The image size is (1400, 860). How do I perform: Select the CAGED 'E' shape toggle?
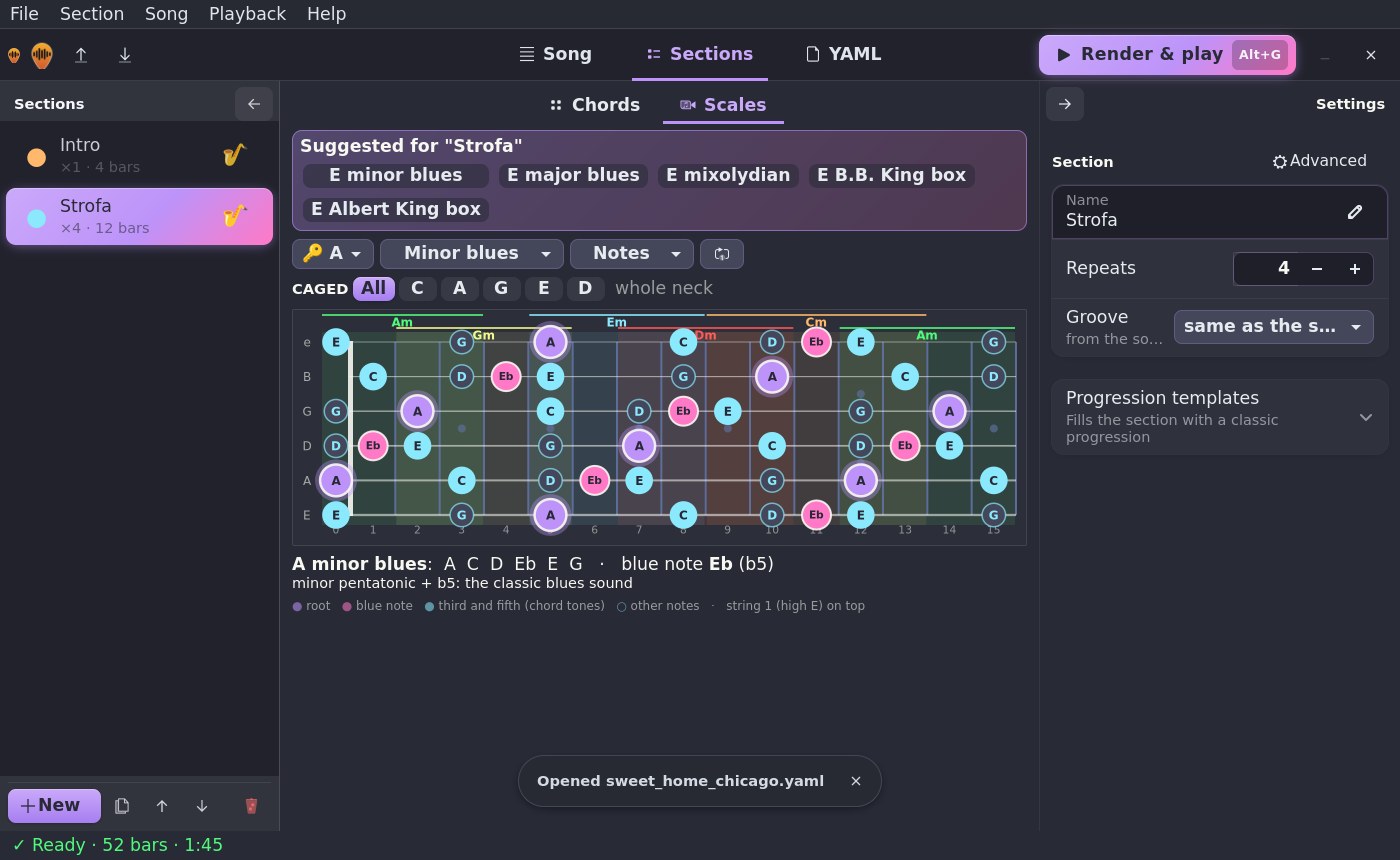[x=543, y=289]
